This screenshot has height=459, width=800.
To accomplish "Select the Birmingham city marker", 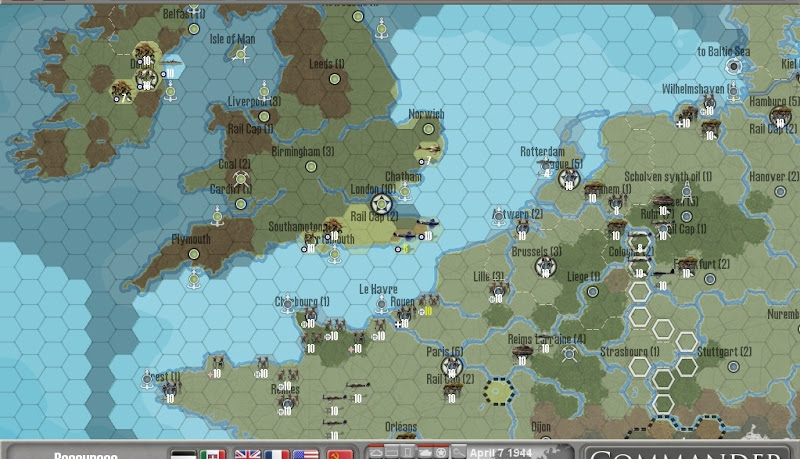I will tap(311, 166).
